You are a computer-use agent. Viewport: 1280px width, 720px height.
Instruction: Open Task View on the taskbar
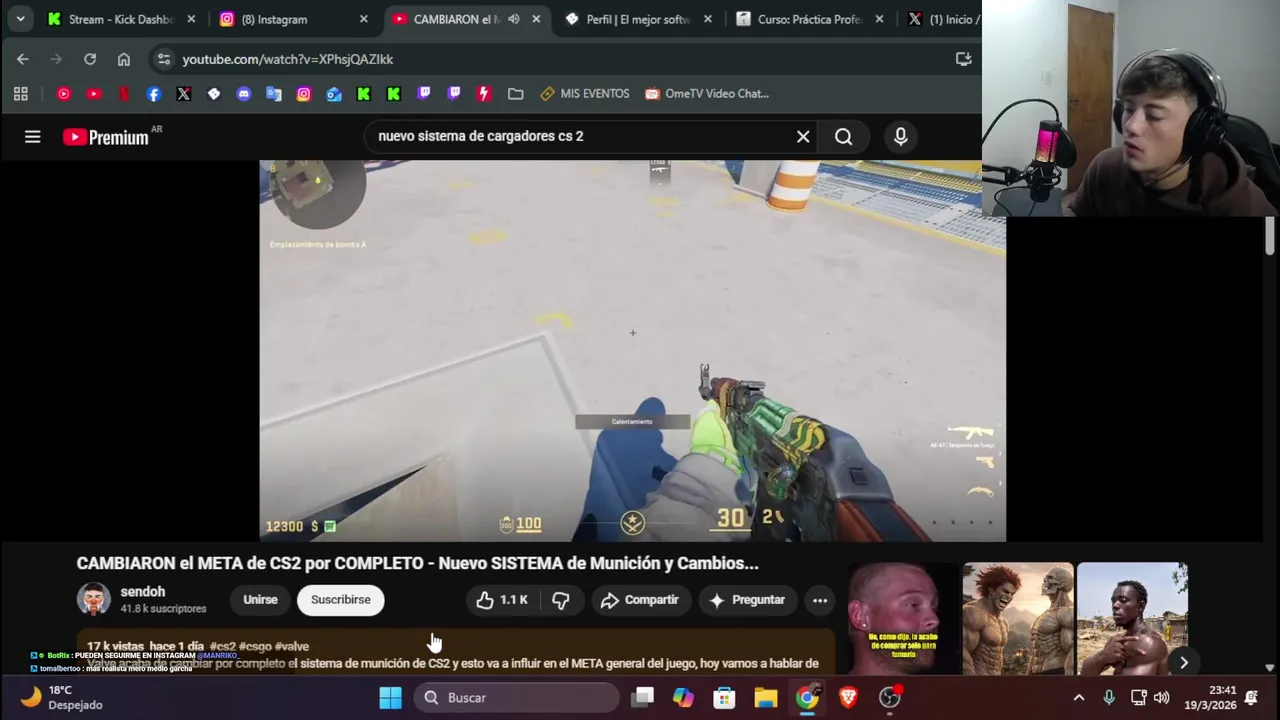[643, 698]
